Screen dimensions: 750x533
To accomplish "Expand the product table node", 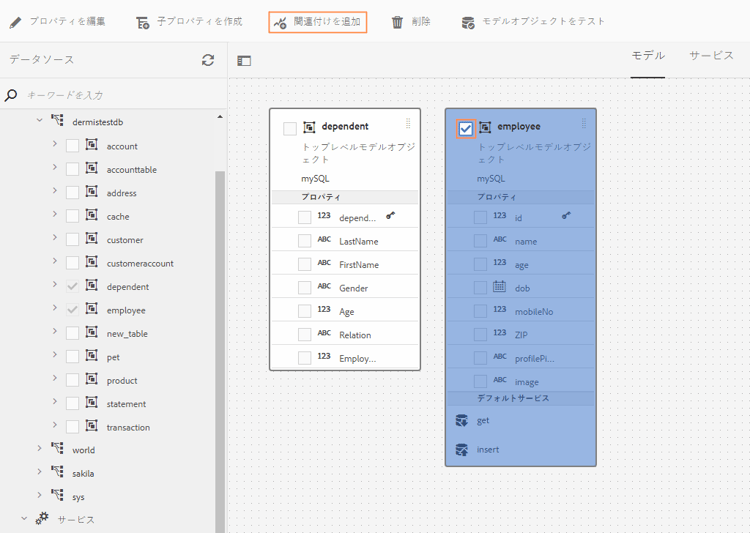I will 55,378.
